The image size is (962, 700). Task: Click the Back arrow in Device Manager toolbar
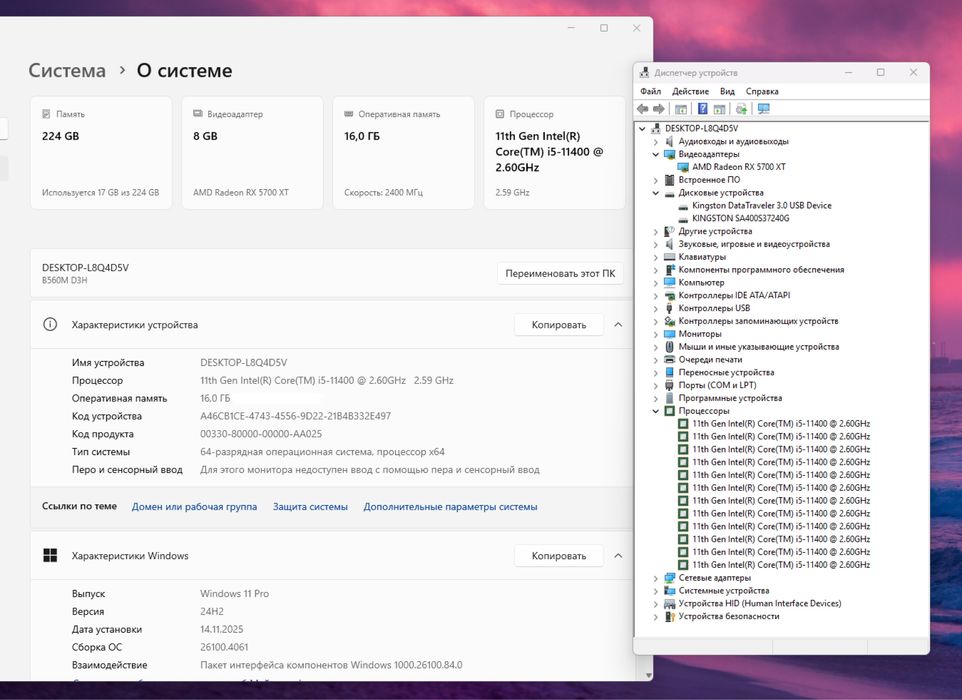(x=642, y=109)
